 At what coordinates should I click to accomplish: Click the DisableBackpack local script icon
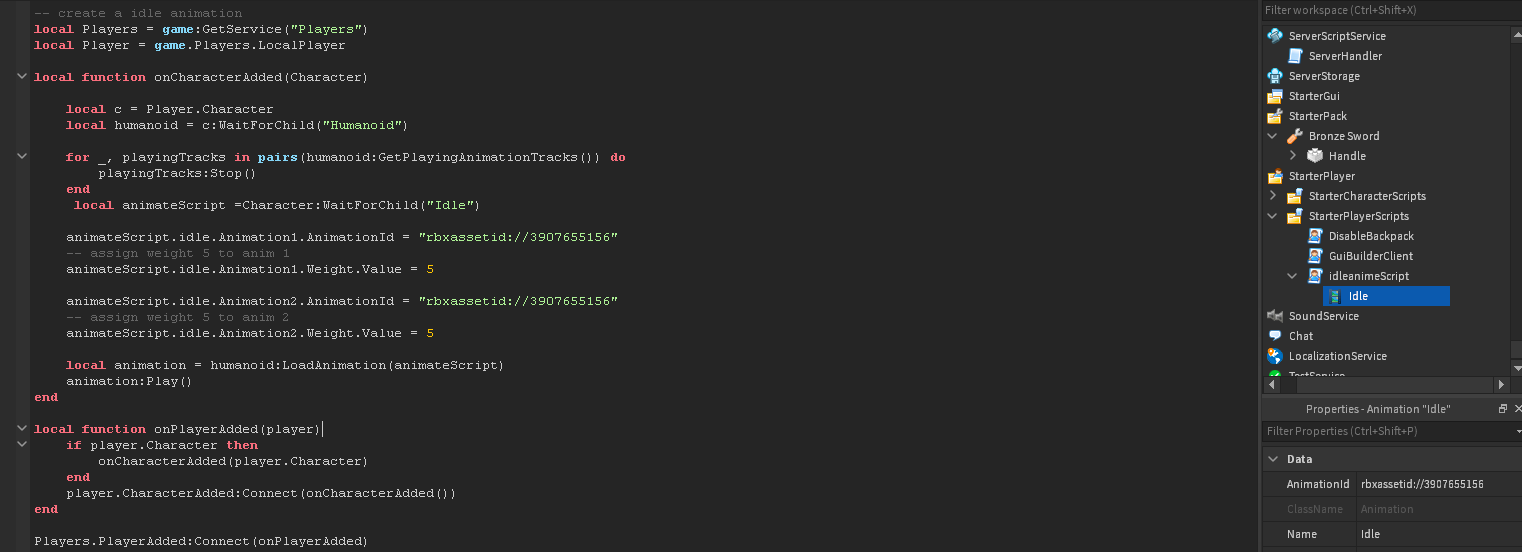coord(1315,236)
